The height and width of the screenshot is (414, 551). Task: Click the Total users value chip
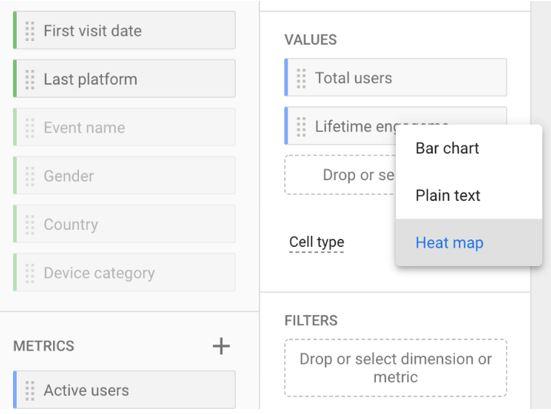point(395,77)
